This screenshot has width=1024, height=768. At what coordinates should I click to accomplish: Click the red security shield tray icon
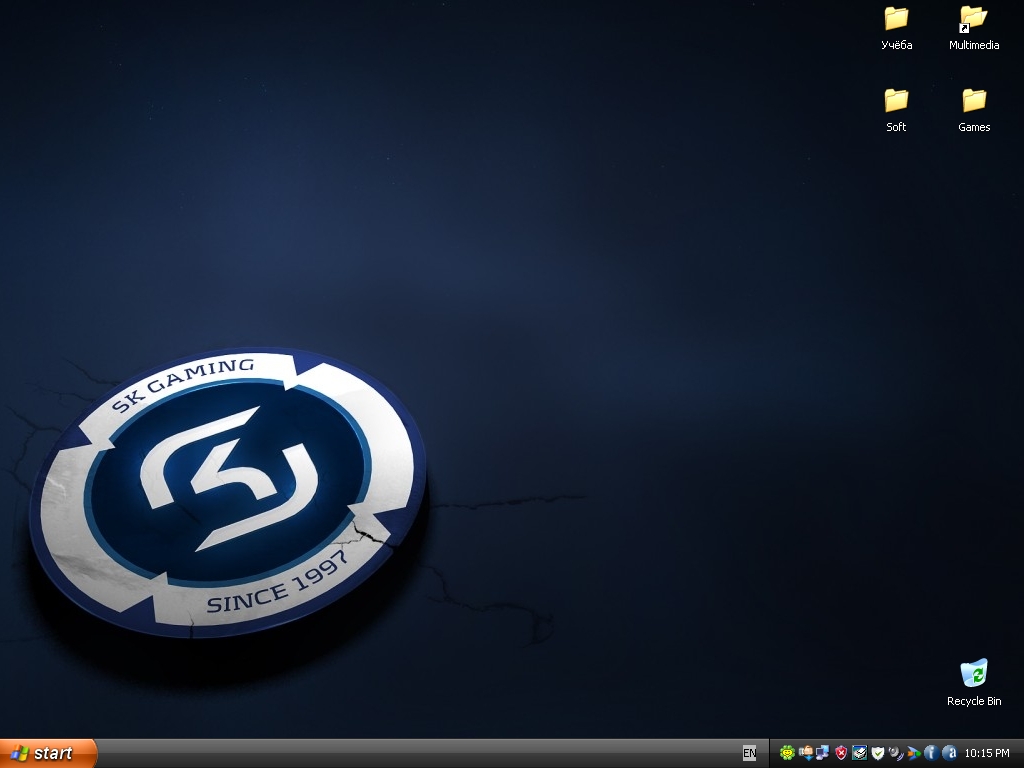(841, 752)
